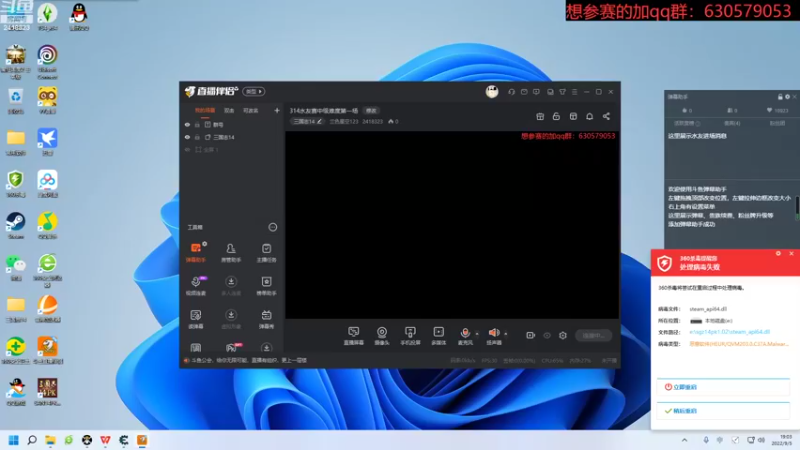Click the share icon in stream header
Screen dimensions: 800x450
click(606, 116)
